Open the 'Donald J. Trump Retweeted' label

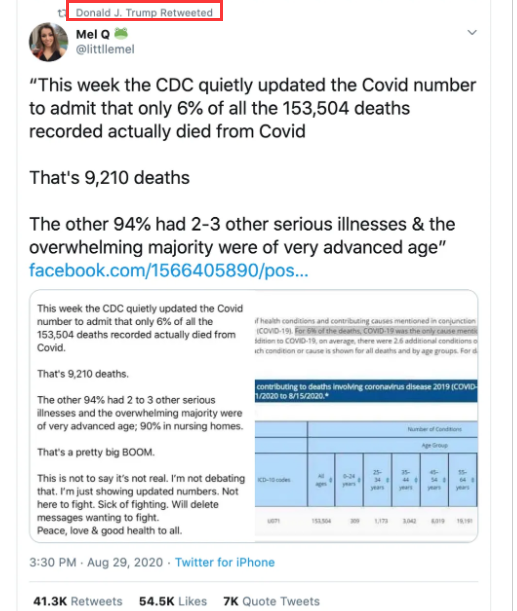(x=144, y=12)
